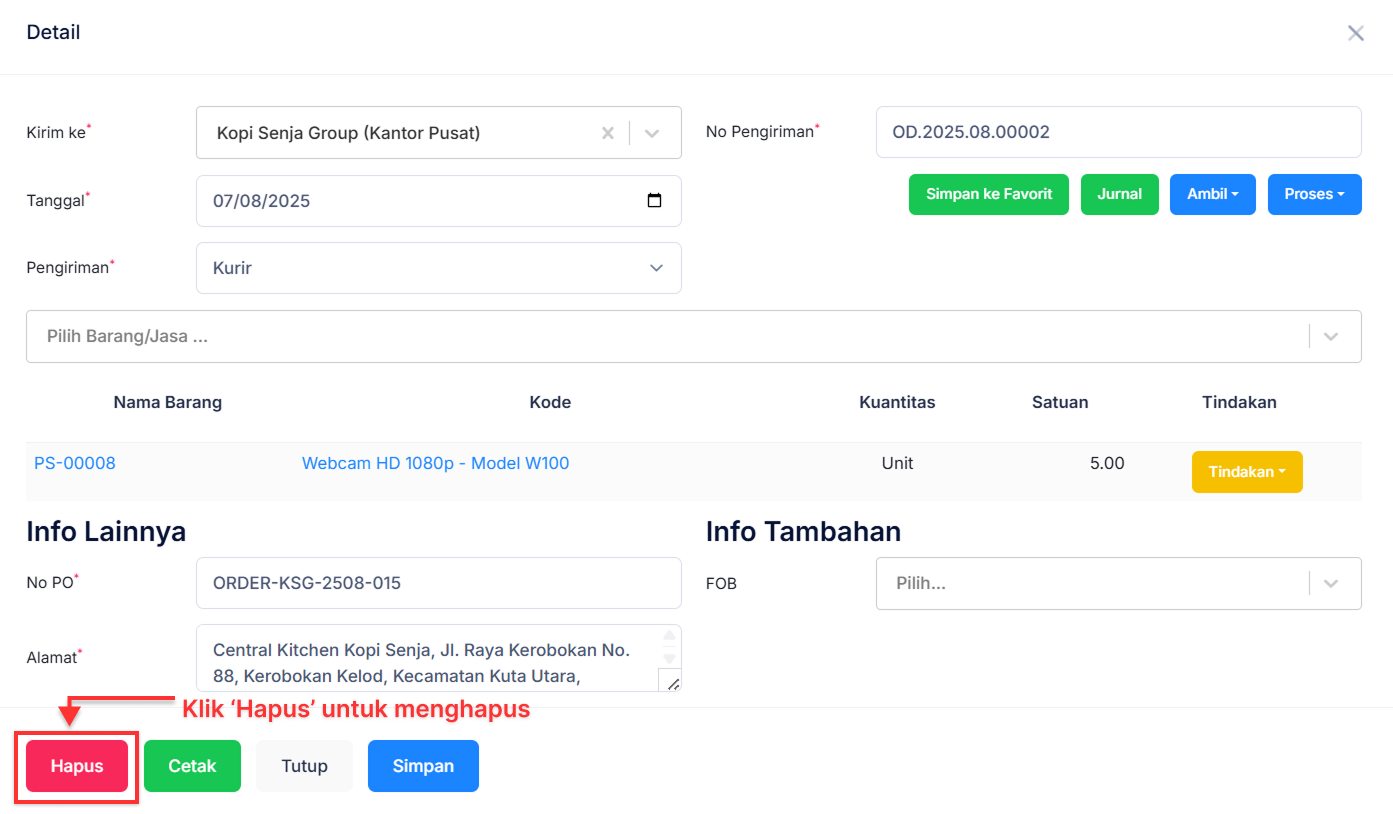Screen dimensions: 1393x814
Task: Close the Detail dialog with X icon
Action: 1355,33
